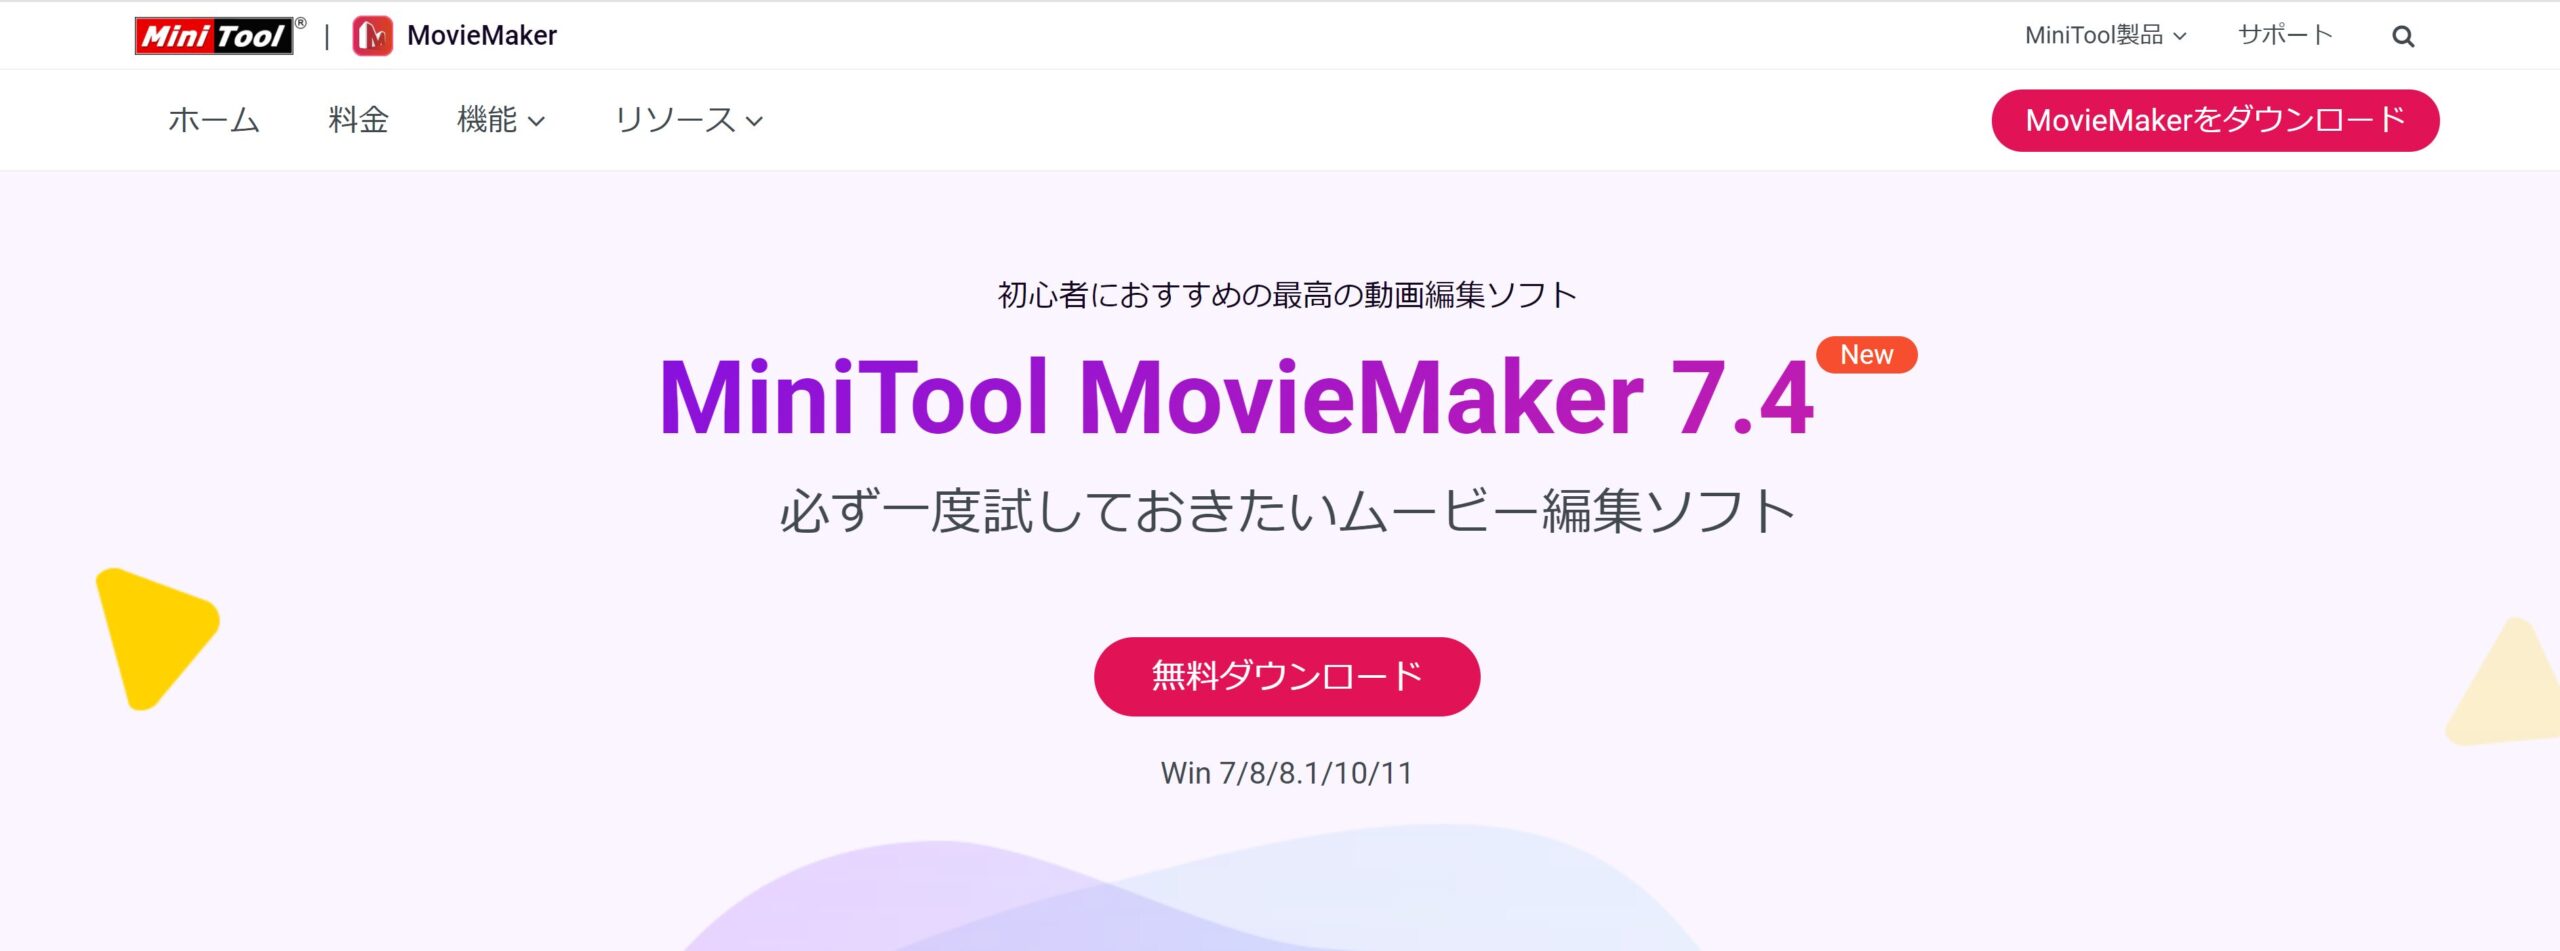Open the search magnifier icon
Image resolution: width=2560 pixels, height=951 pixels.
pos(2403,37)
